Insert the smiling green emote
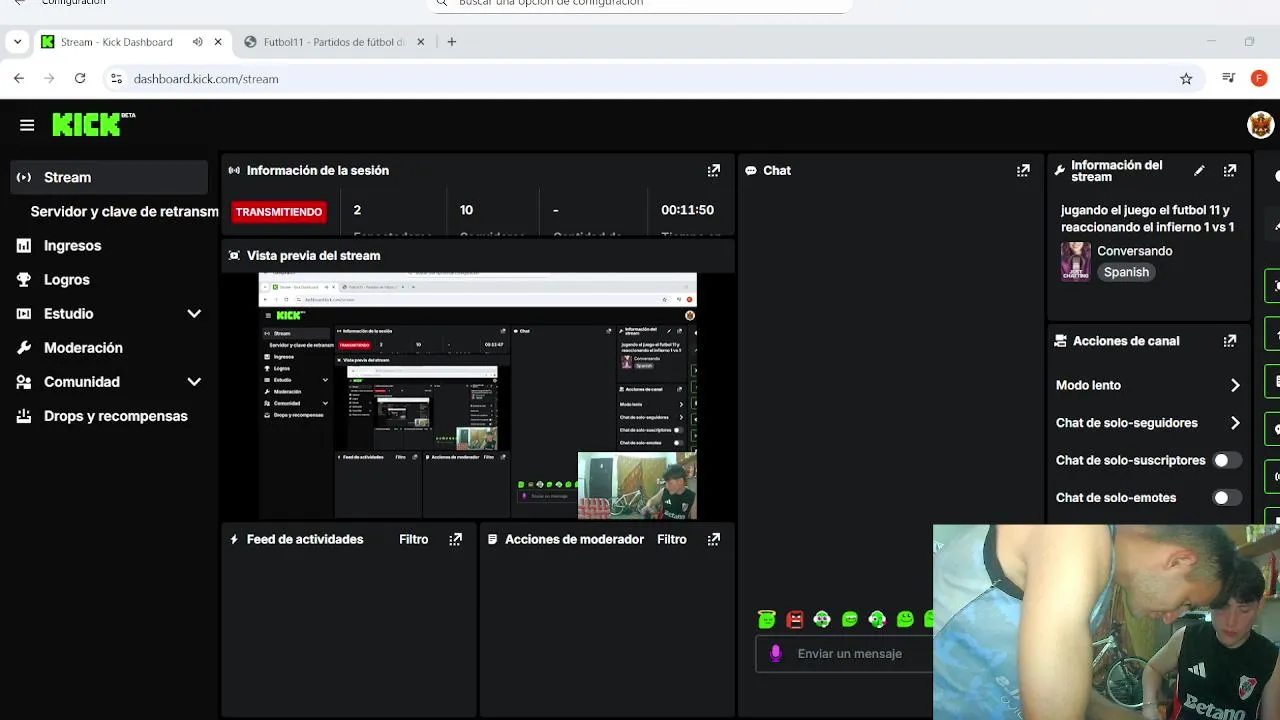 coord(905,619)
